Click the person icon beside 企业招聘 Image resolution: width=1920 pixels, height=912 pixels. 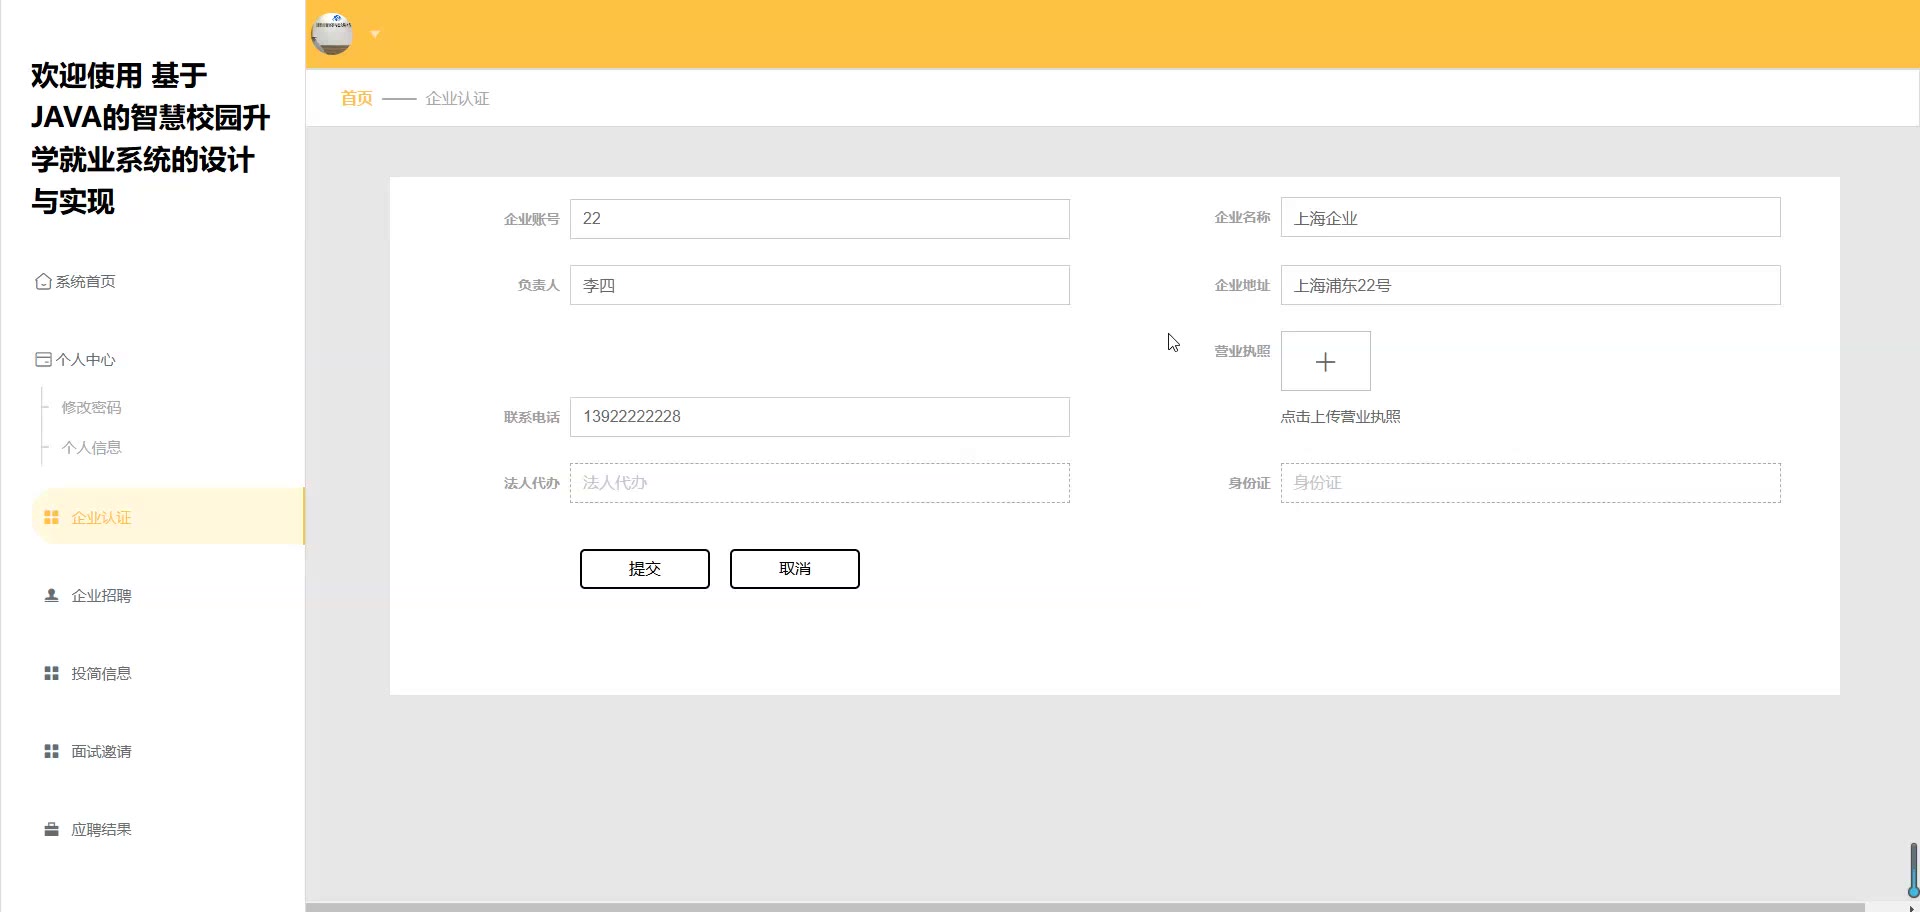click(x=51, y=596)
